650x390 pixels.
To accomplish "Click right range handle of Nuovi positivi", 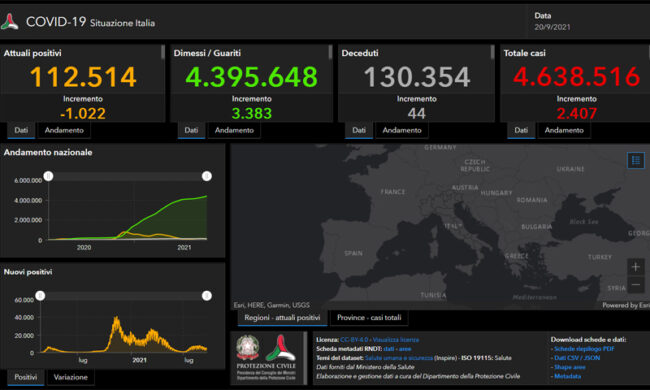I will point(207,296).
